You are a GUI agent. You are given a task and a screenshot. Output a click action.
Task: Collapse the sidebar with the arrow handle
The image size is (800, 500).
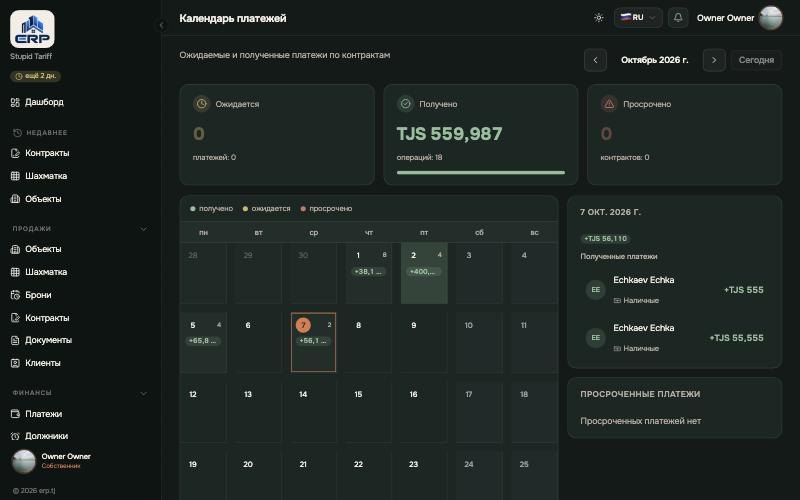(161, 25)
